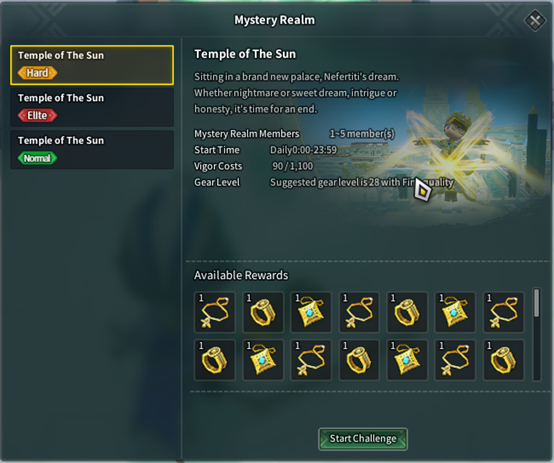Click the first necklace reward icon
This screenshot has height=463, width=554.
tap(214, 312)
